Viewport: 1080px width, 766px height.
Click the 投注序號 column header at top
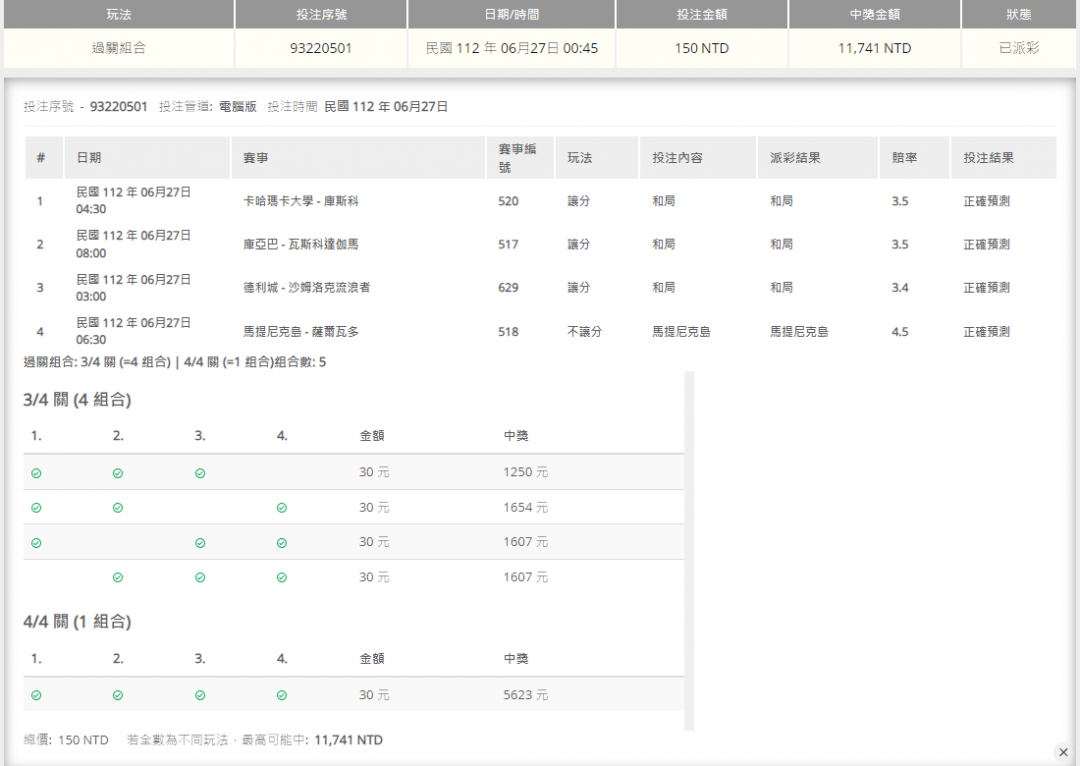(321, 14)
